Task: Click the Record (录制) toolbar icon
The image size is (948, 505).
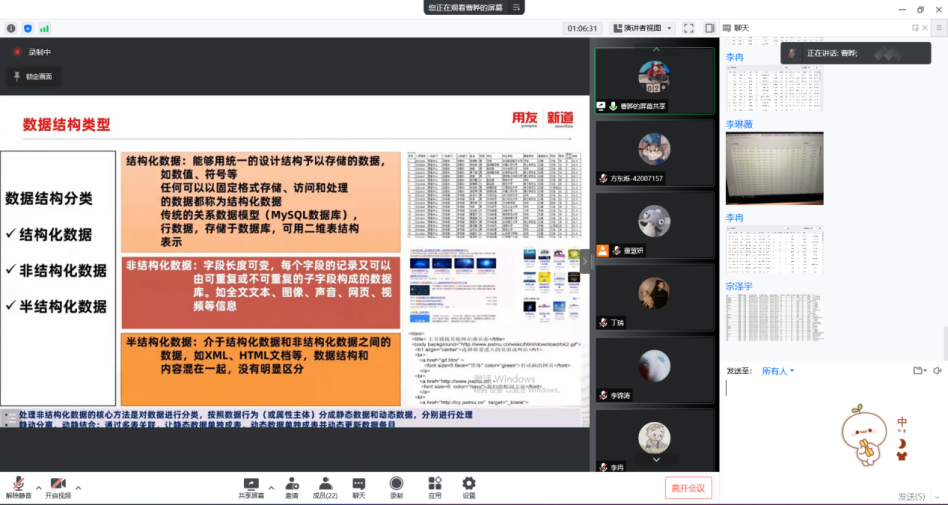Action: pyautogui.click(x=396, y=487)
